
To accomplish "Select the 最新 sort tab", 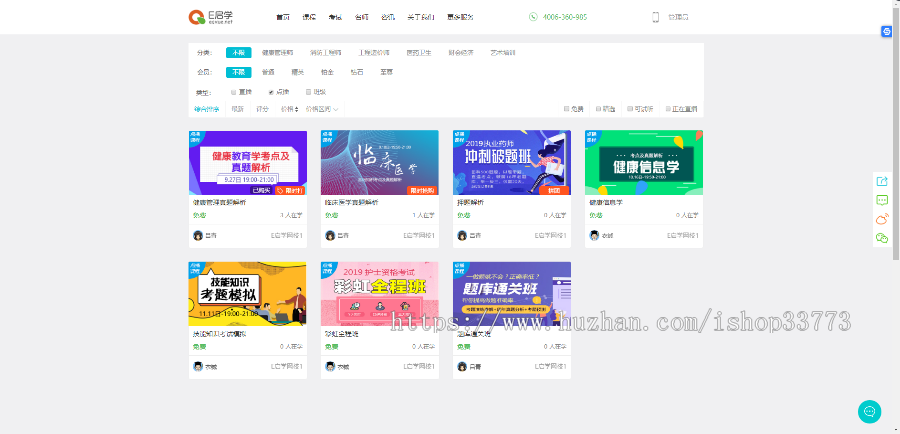I will pyautogui.click(x=238, y=108).
